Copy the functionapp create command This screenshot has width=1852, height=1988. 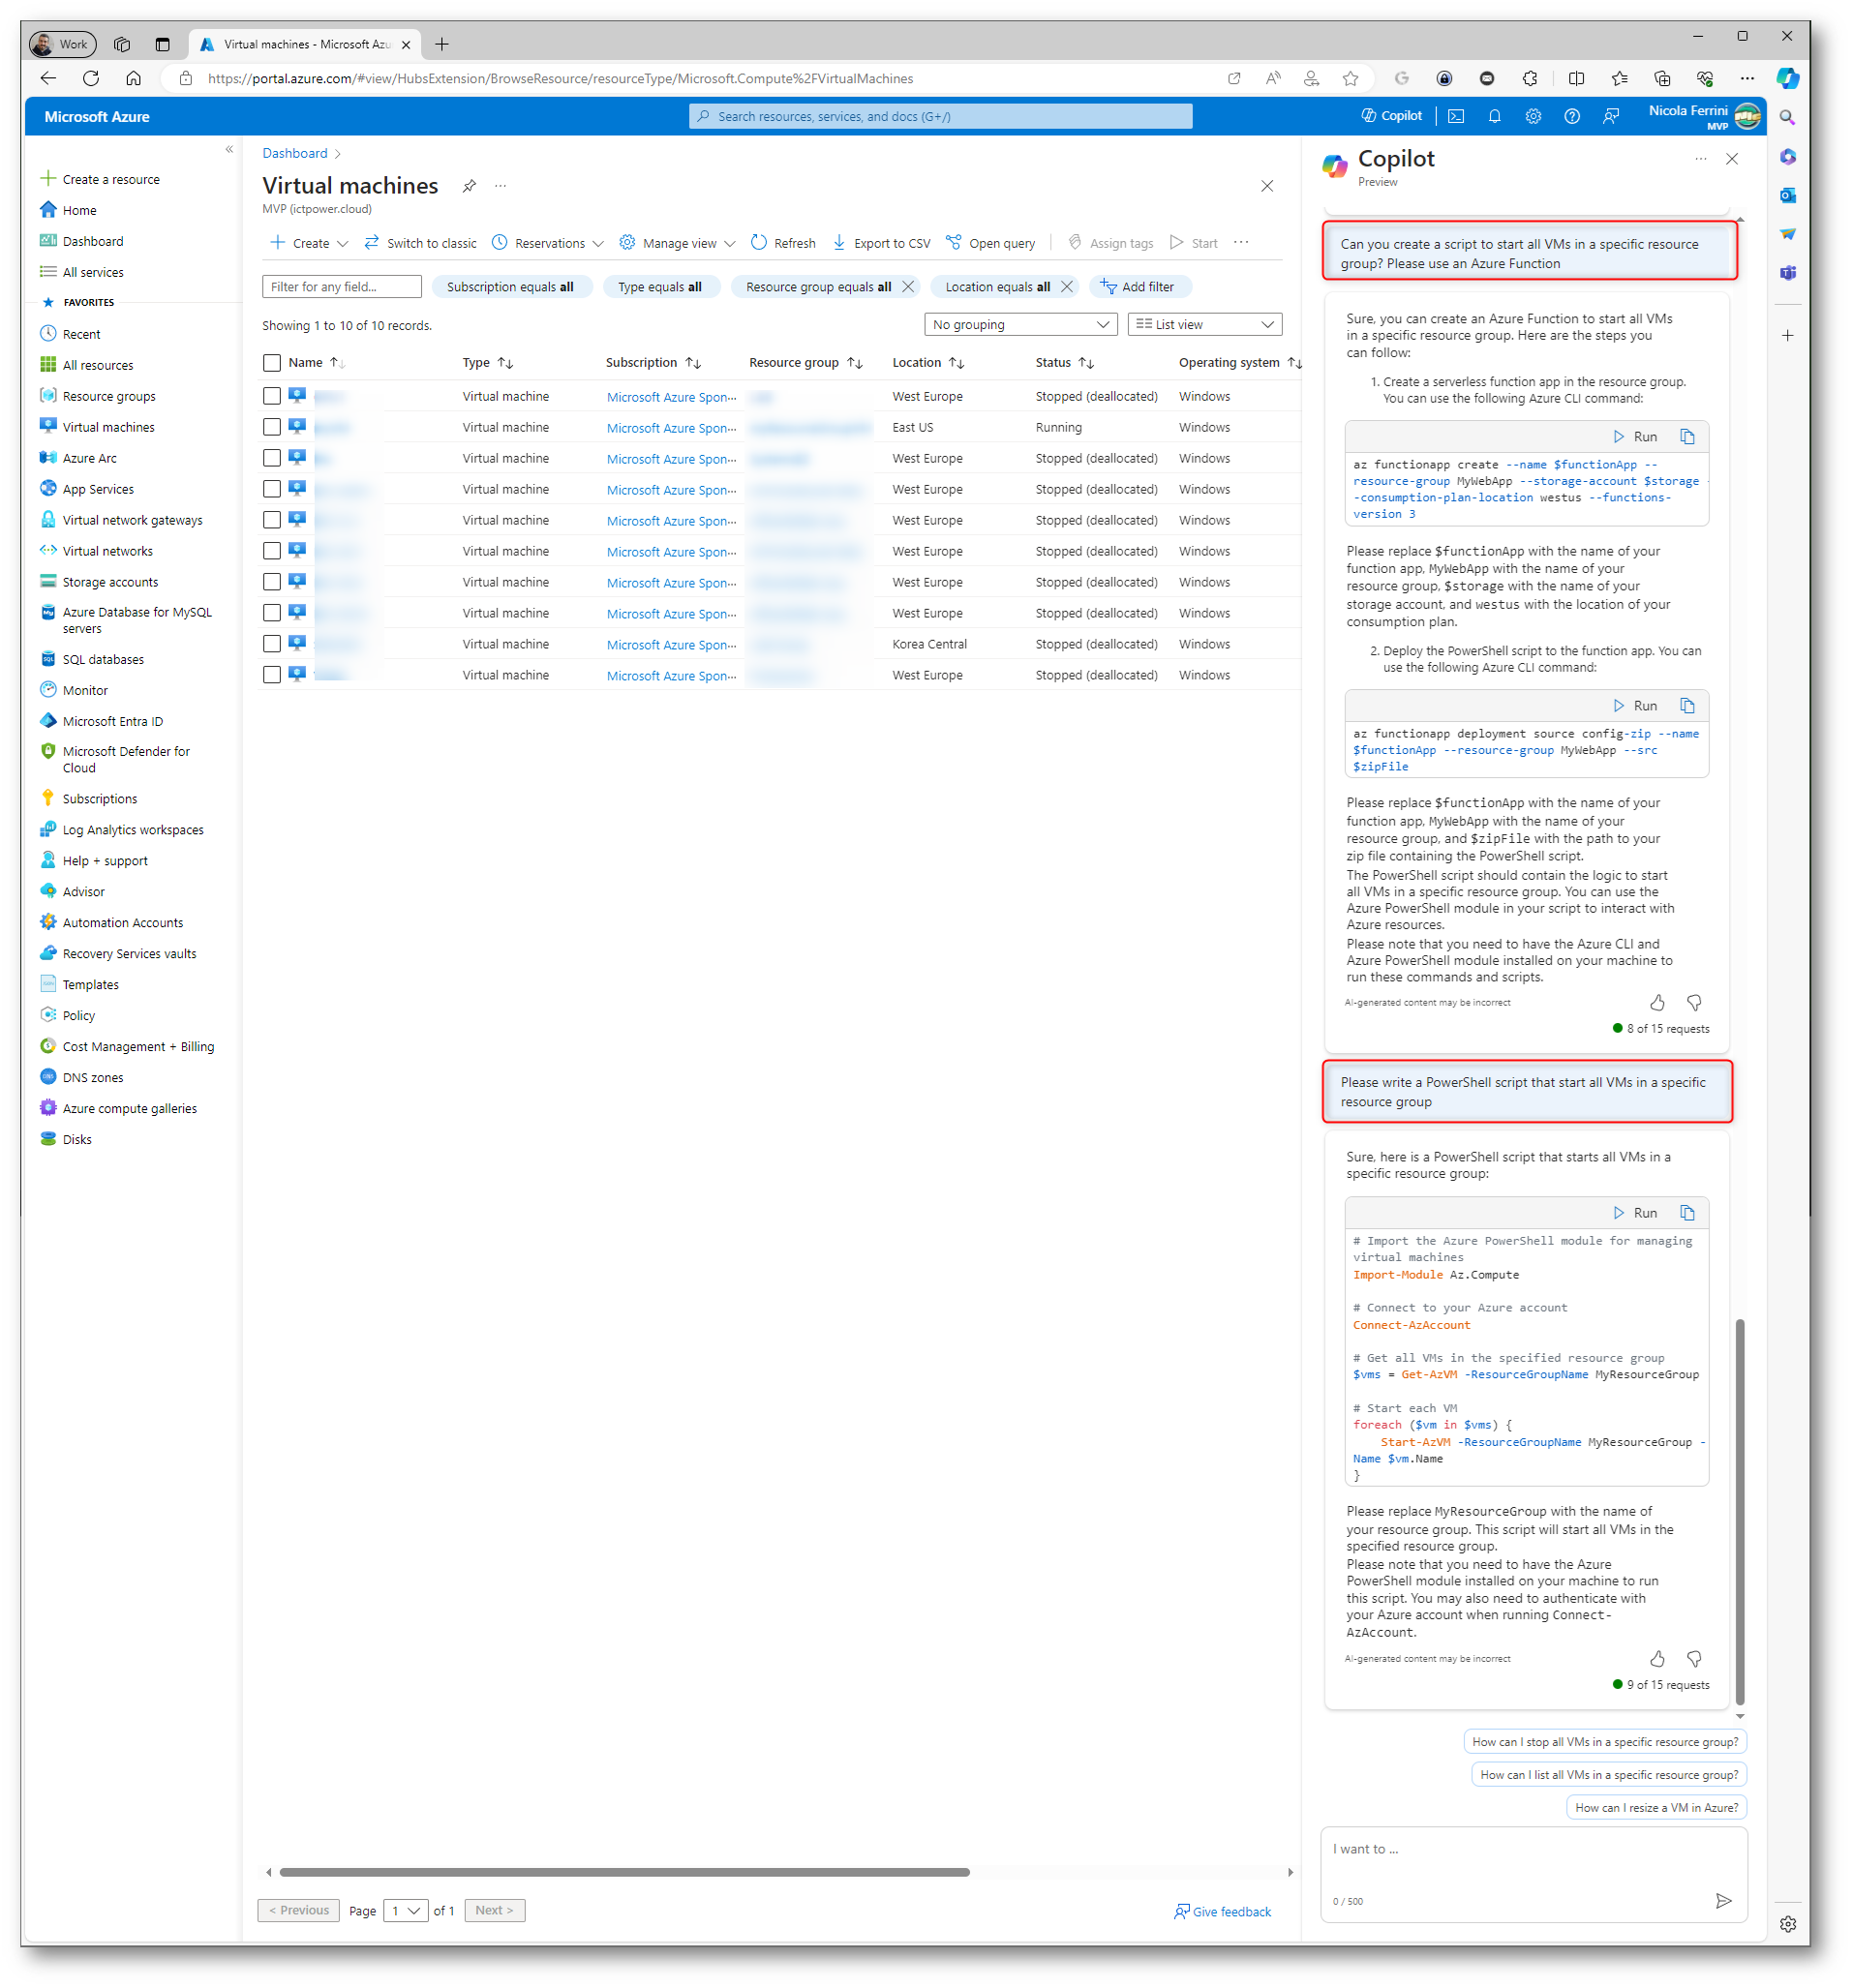point(1687,437)
